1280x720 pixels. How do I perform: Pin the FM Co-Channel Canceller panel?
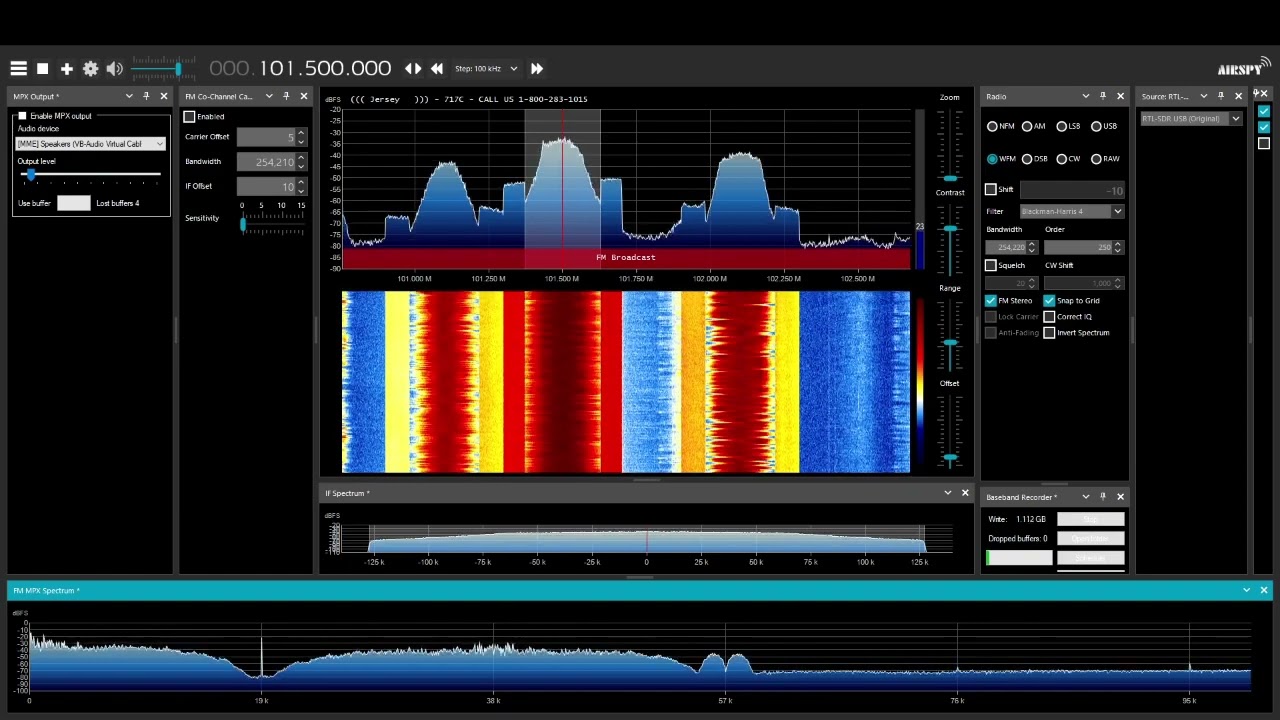pyautogui.click(x=286, y=96)
